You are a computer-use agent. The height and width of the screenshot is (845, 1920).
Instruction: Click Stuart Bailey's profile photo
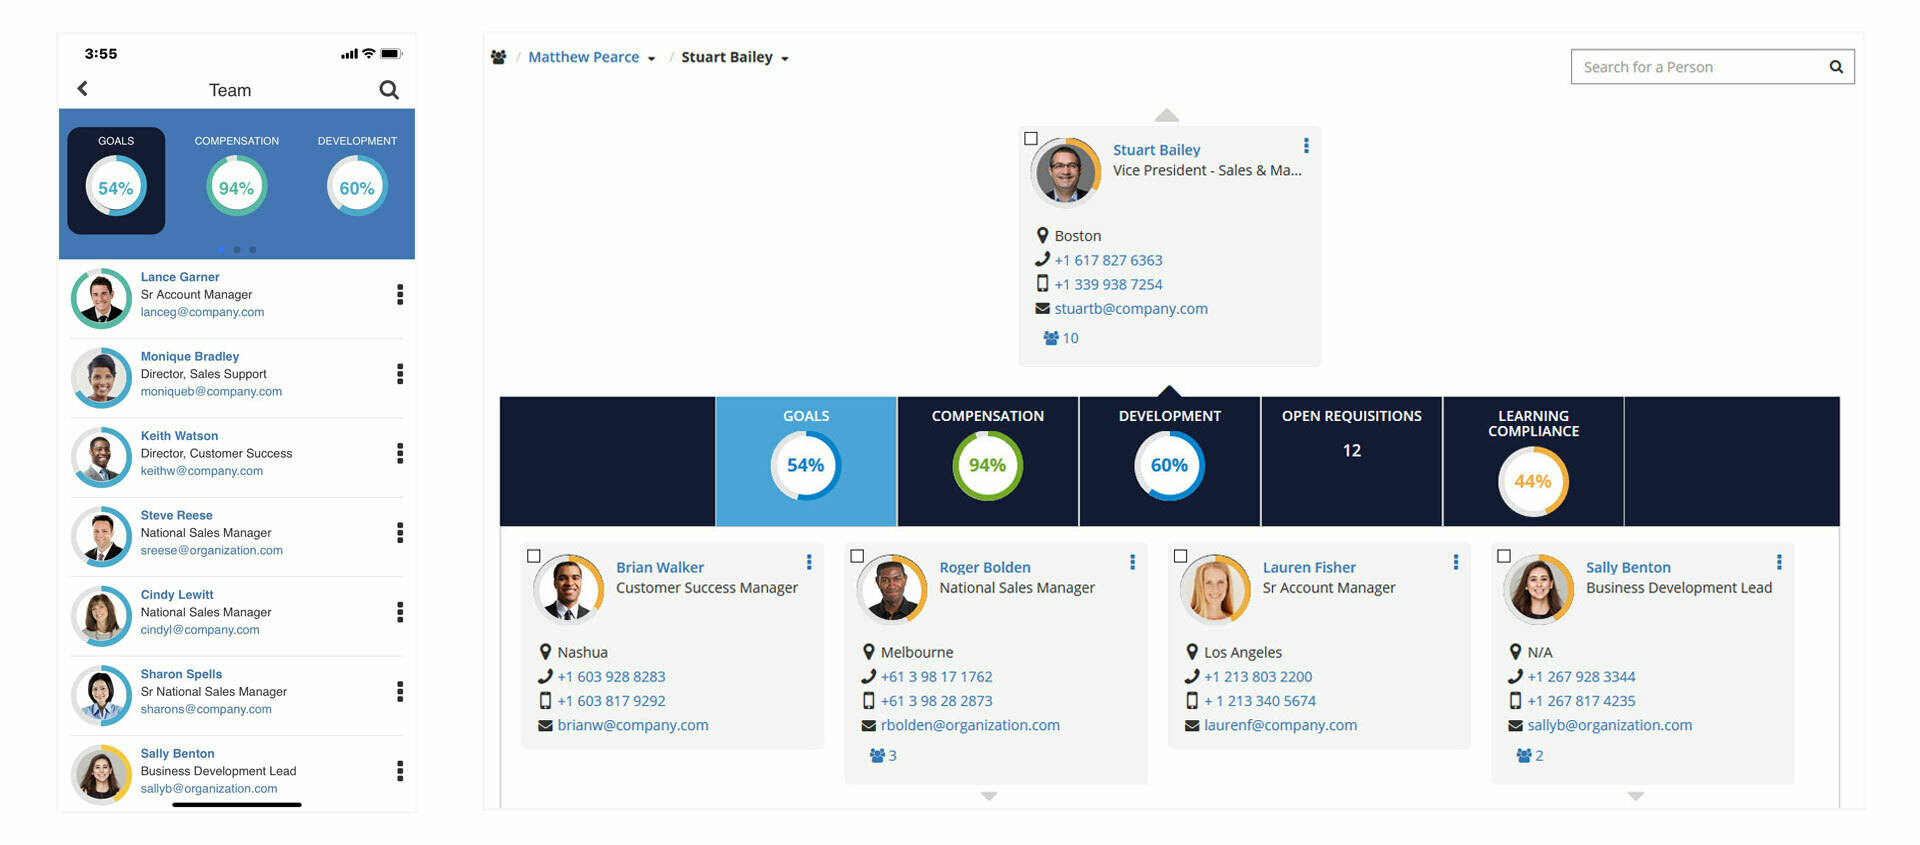1066,172
